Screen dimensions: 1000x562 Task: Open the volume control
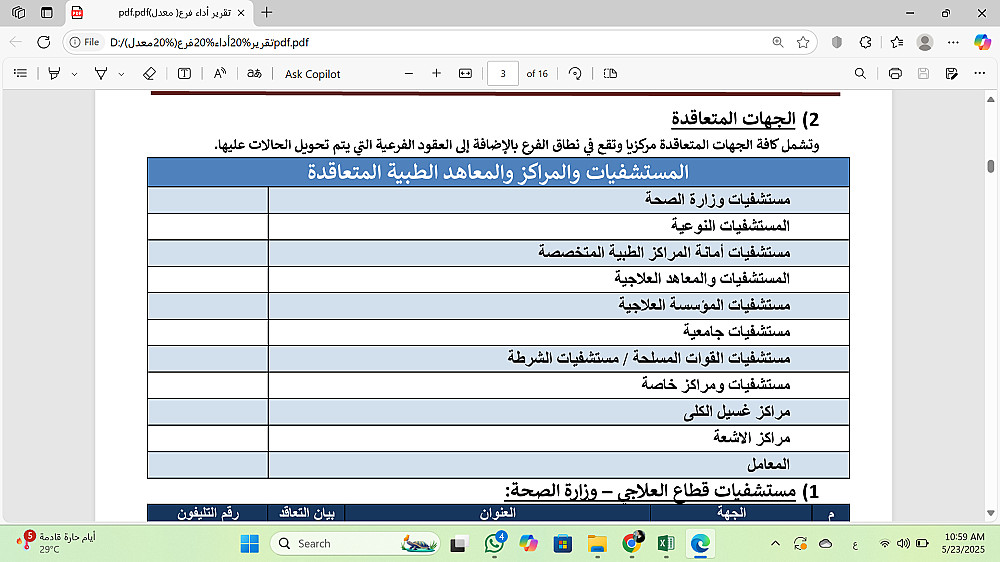click(903, 544)
